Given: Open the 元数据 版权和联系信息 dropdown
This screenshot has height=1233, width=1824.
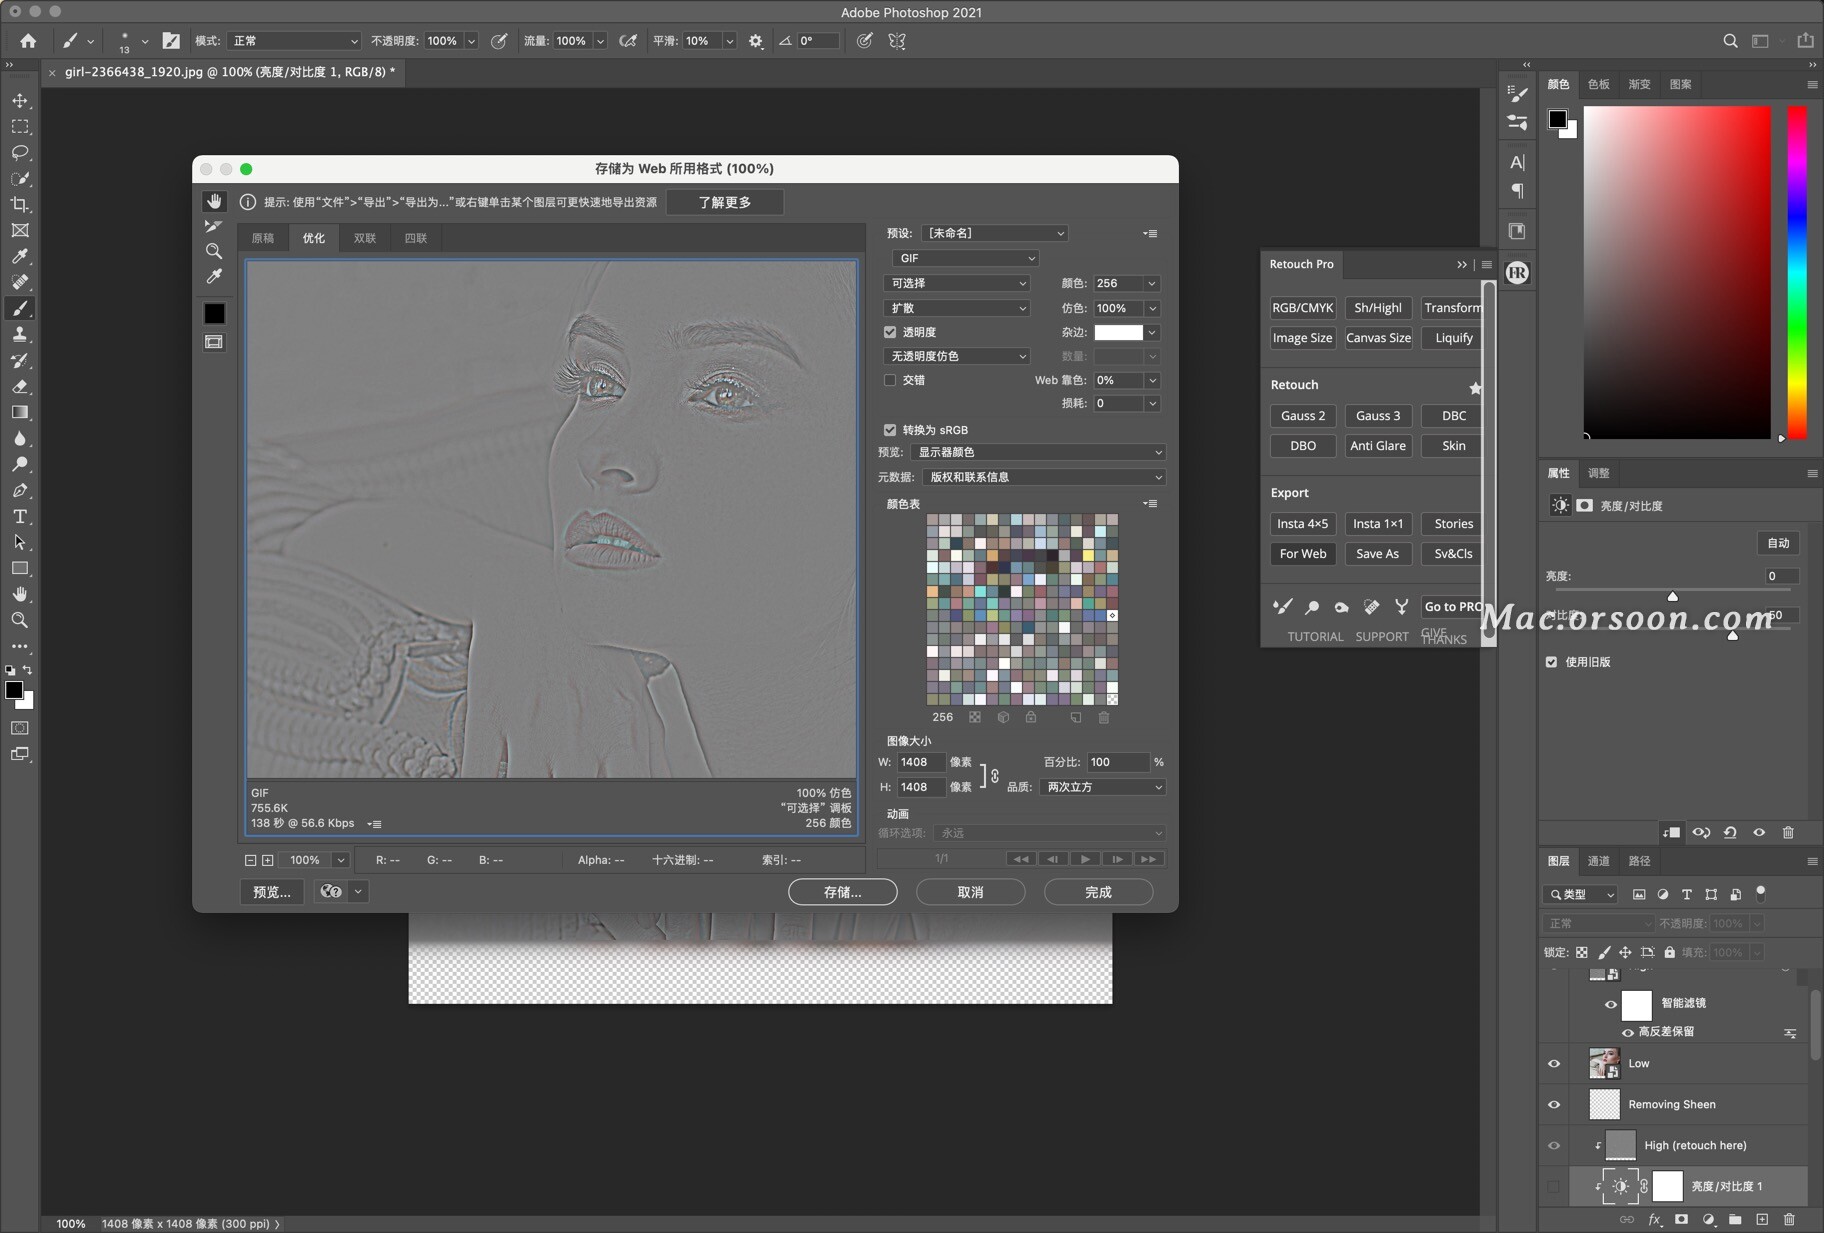Looking at the screenshot, I should [x=1043, y=477].
